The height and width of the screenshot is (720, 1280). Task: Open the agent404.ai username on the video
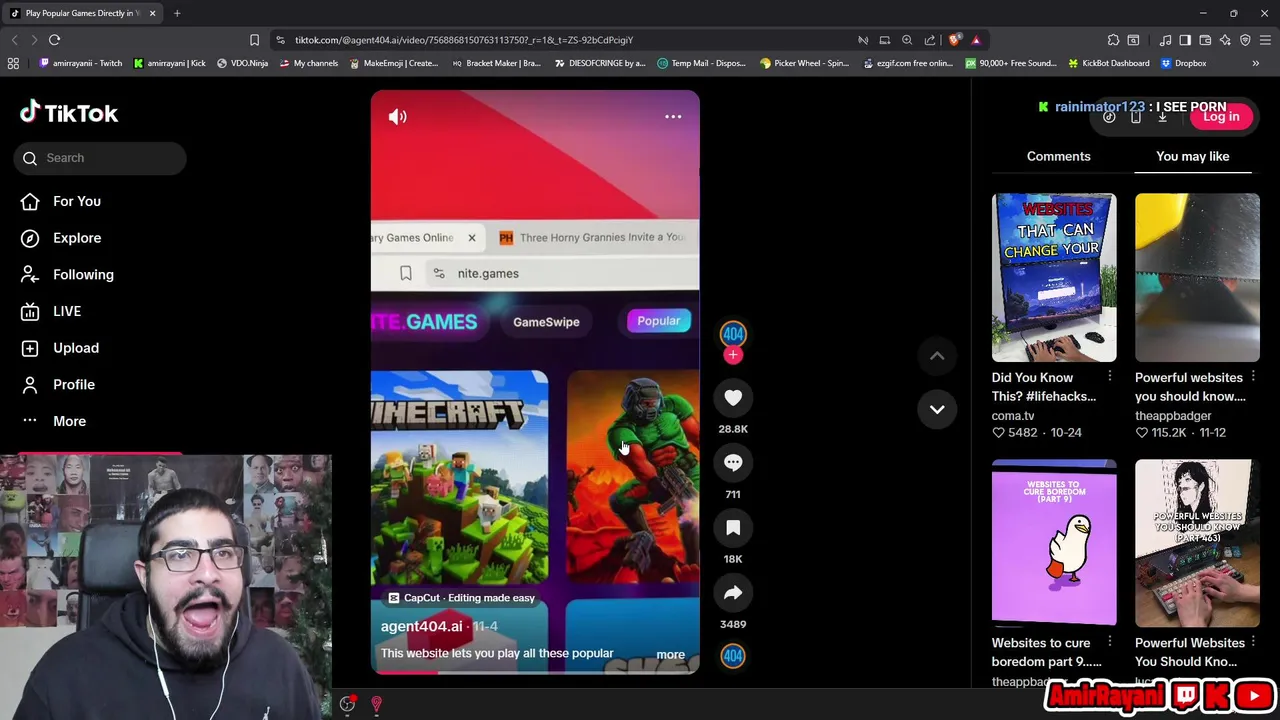coord(421,626)
